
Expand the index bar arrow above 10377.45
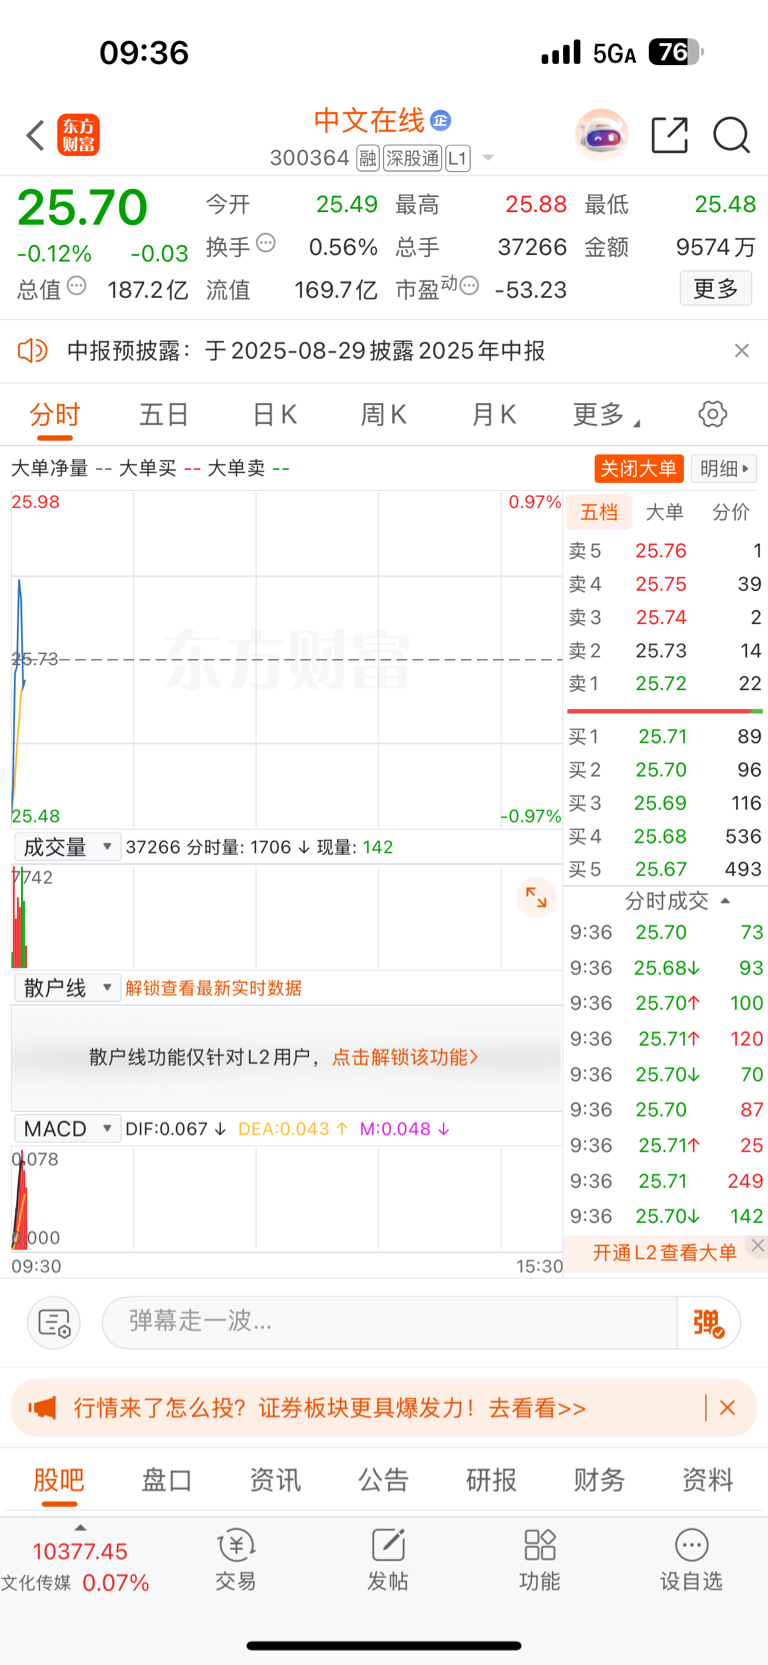(80, 1528)
